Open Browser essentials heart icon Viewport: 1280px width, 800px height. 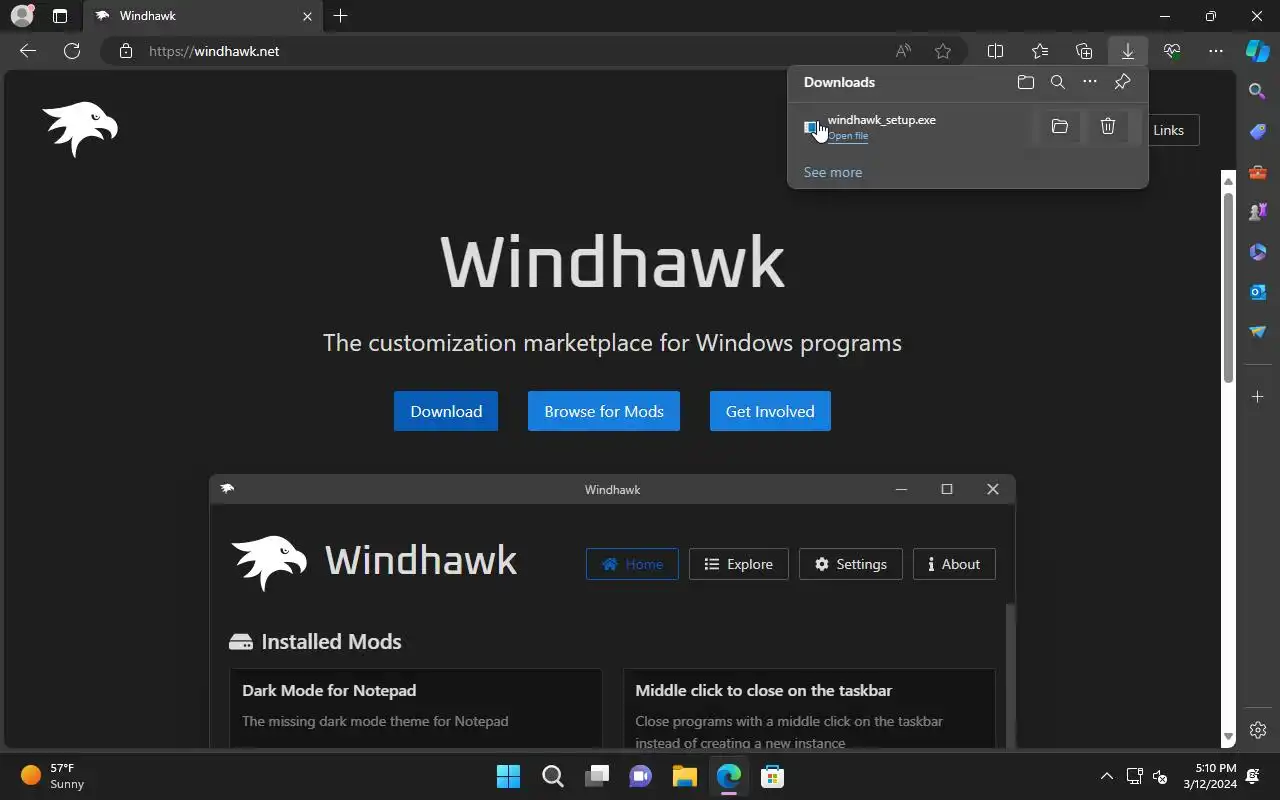(1172, 51)
